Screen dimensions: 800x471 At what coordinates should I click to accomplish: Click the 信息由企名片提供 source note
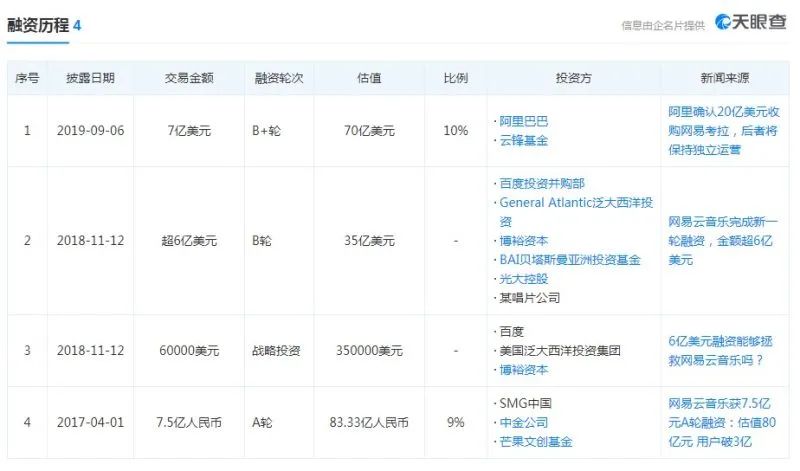(x=663, y=26)
